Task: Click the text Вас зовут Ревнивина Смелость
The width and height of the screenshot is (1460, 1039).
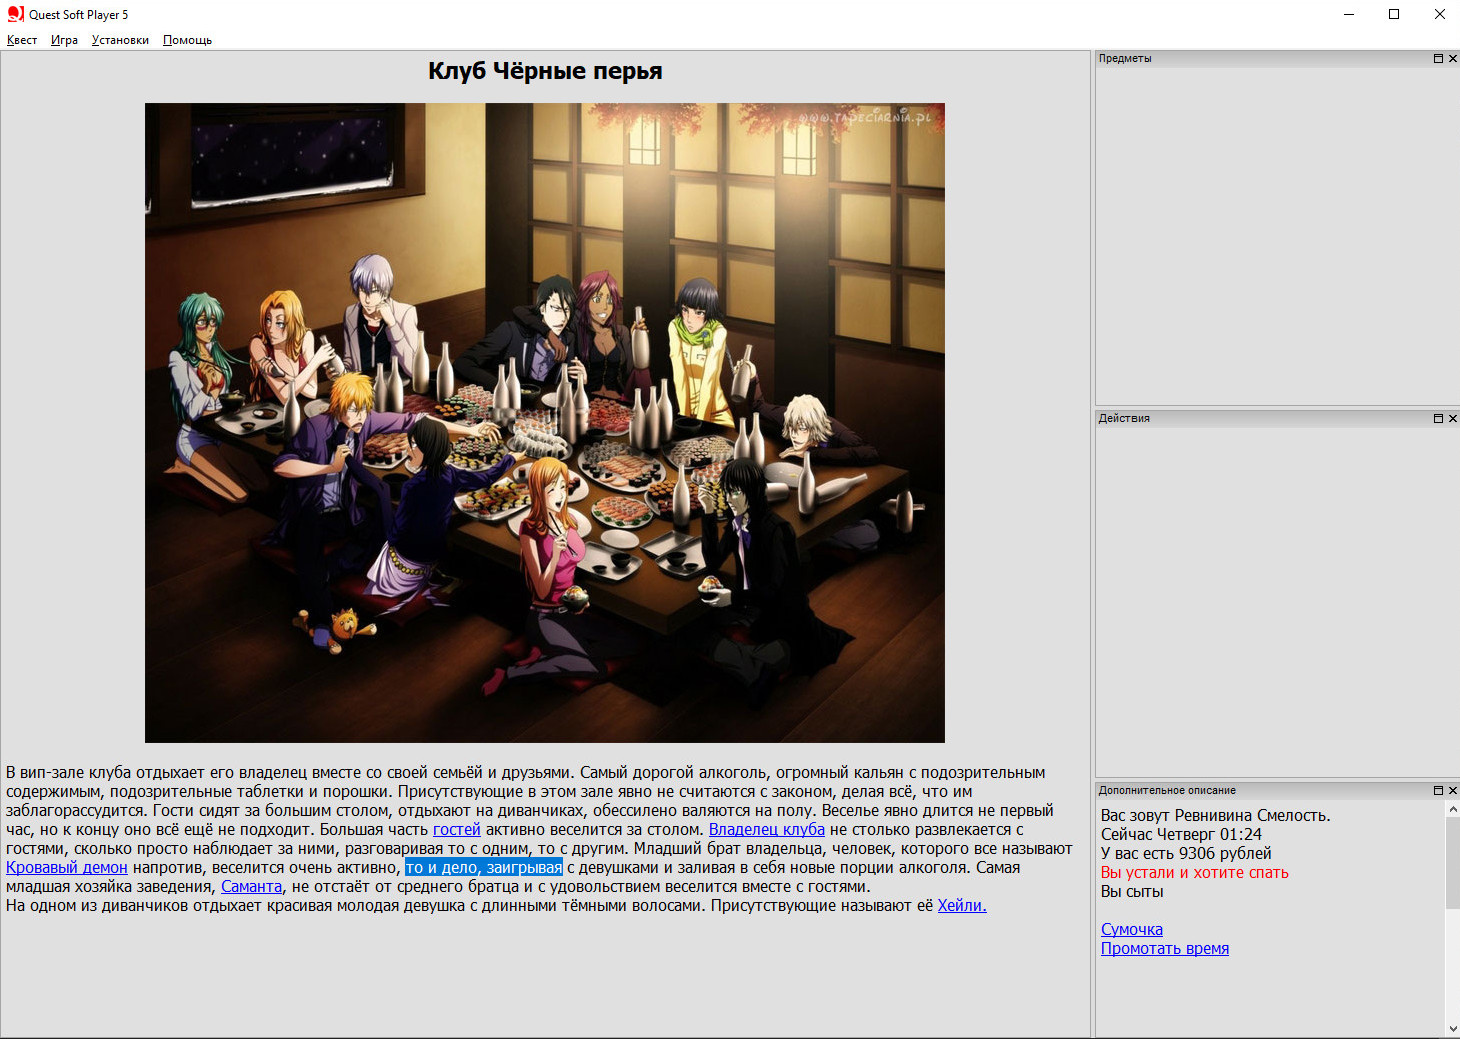Action: (1216, 816)
